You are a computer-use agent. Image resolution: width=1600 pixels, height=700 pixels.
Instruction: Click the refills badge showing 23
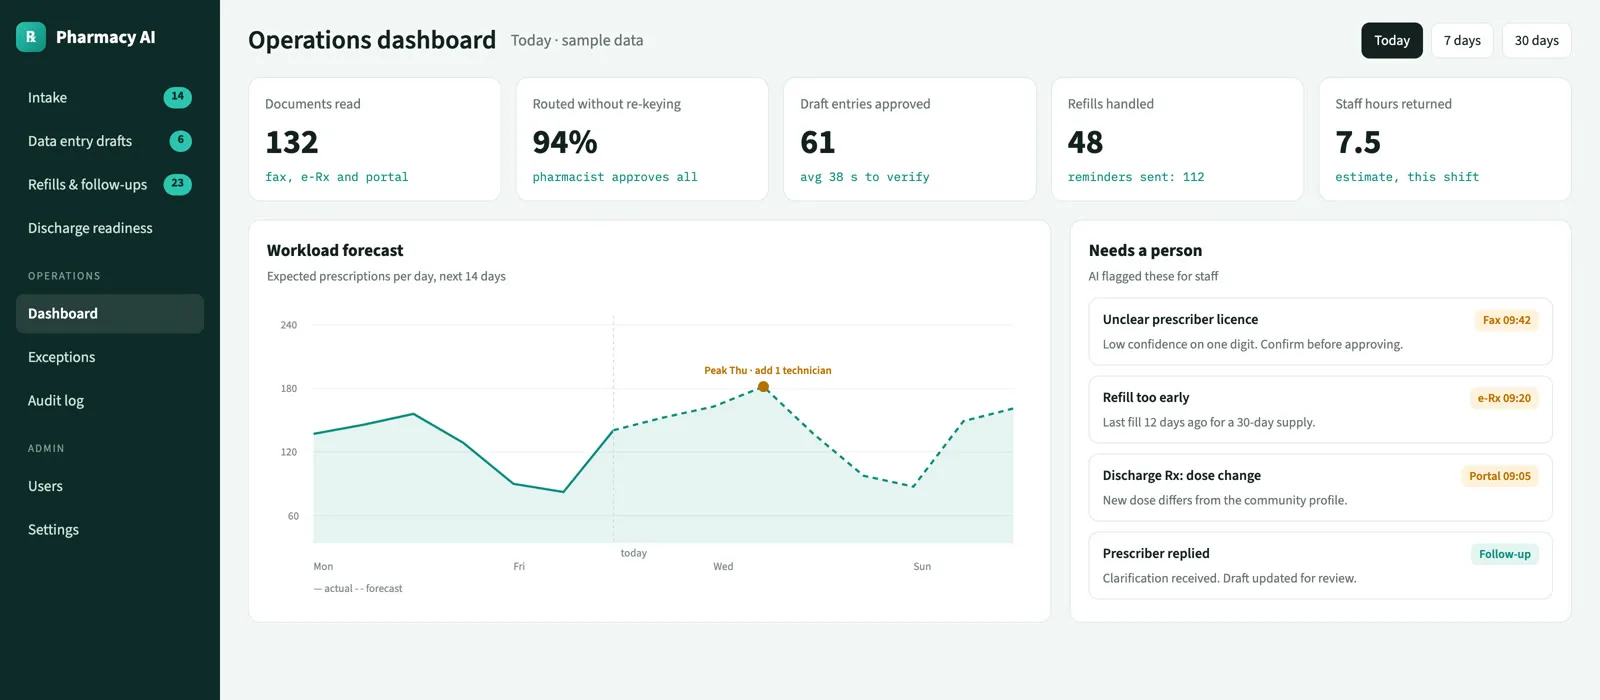click(177, 184)
